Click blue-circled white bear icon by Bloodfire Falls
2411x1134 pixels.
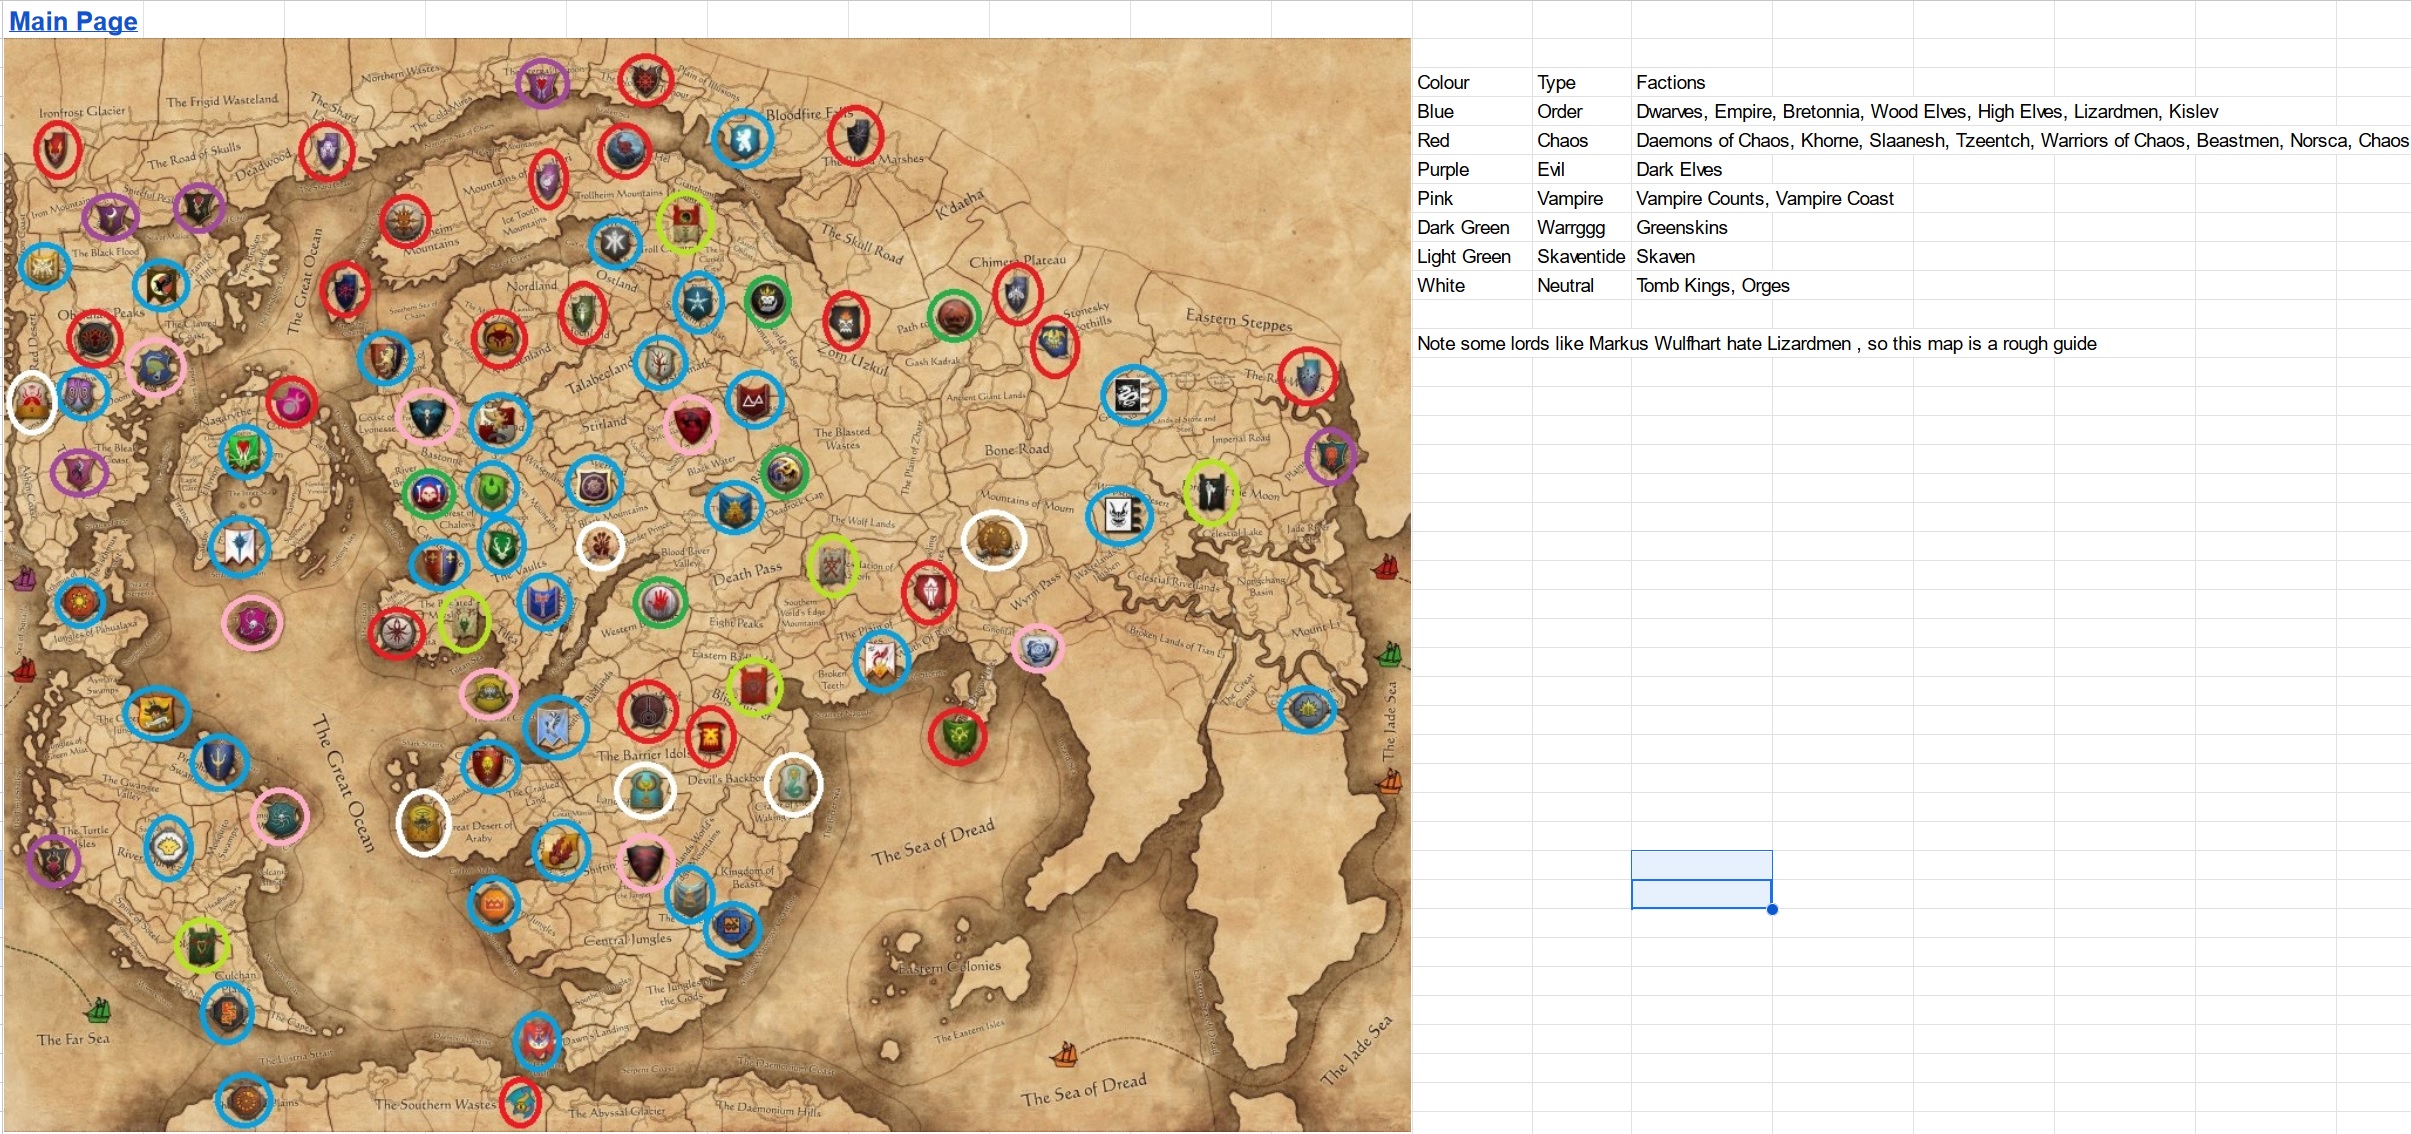tap(742, 139)
